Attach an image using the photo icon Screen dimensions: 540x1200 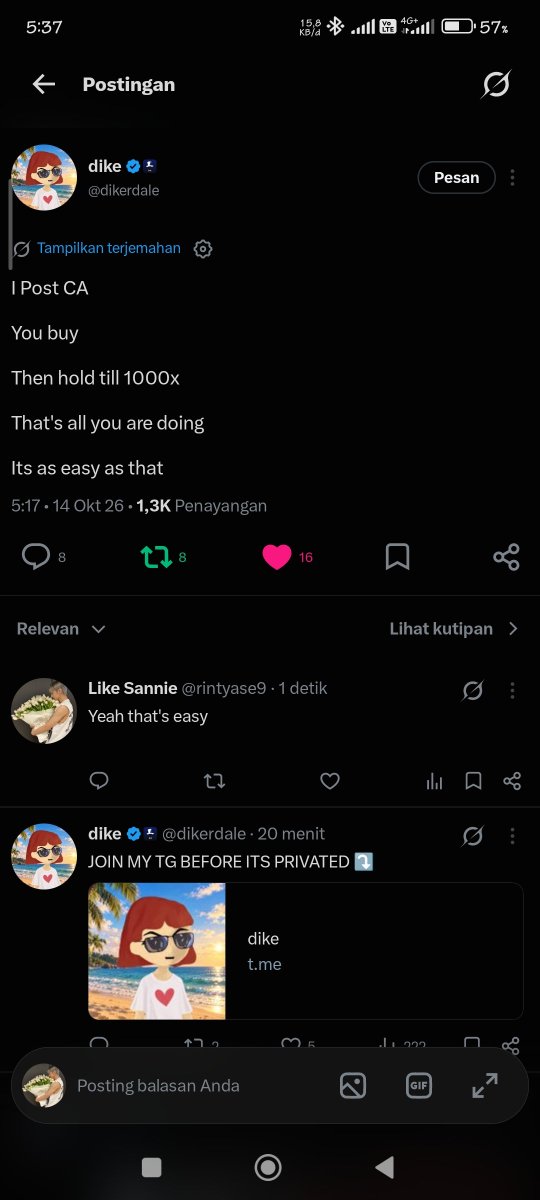[x=353, y=1085]
